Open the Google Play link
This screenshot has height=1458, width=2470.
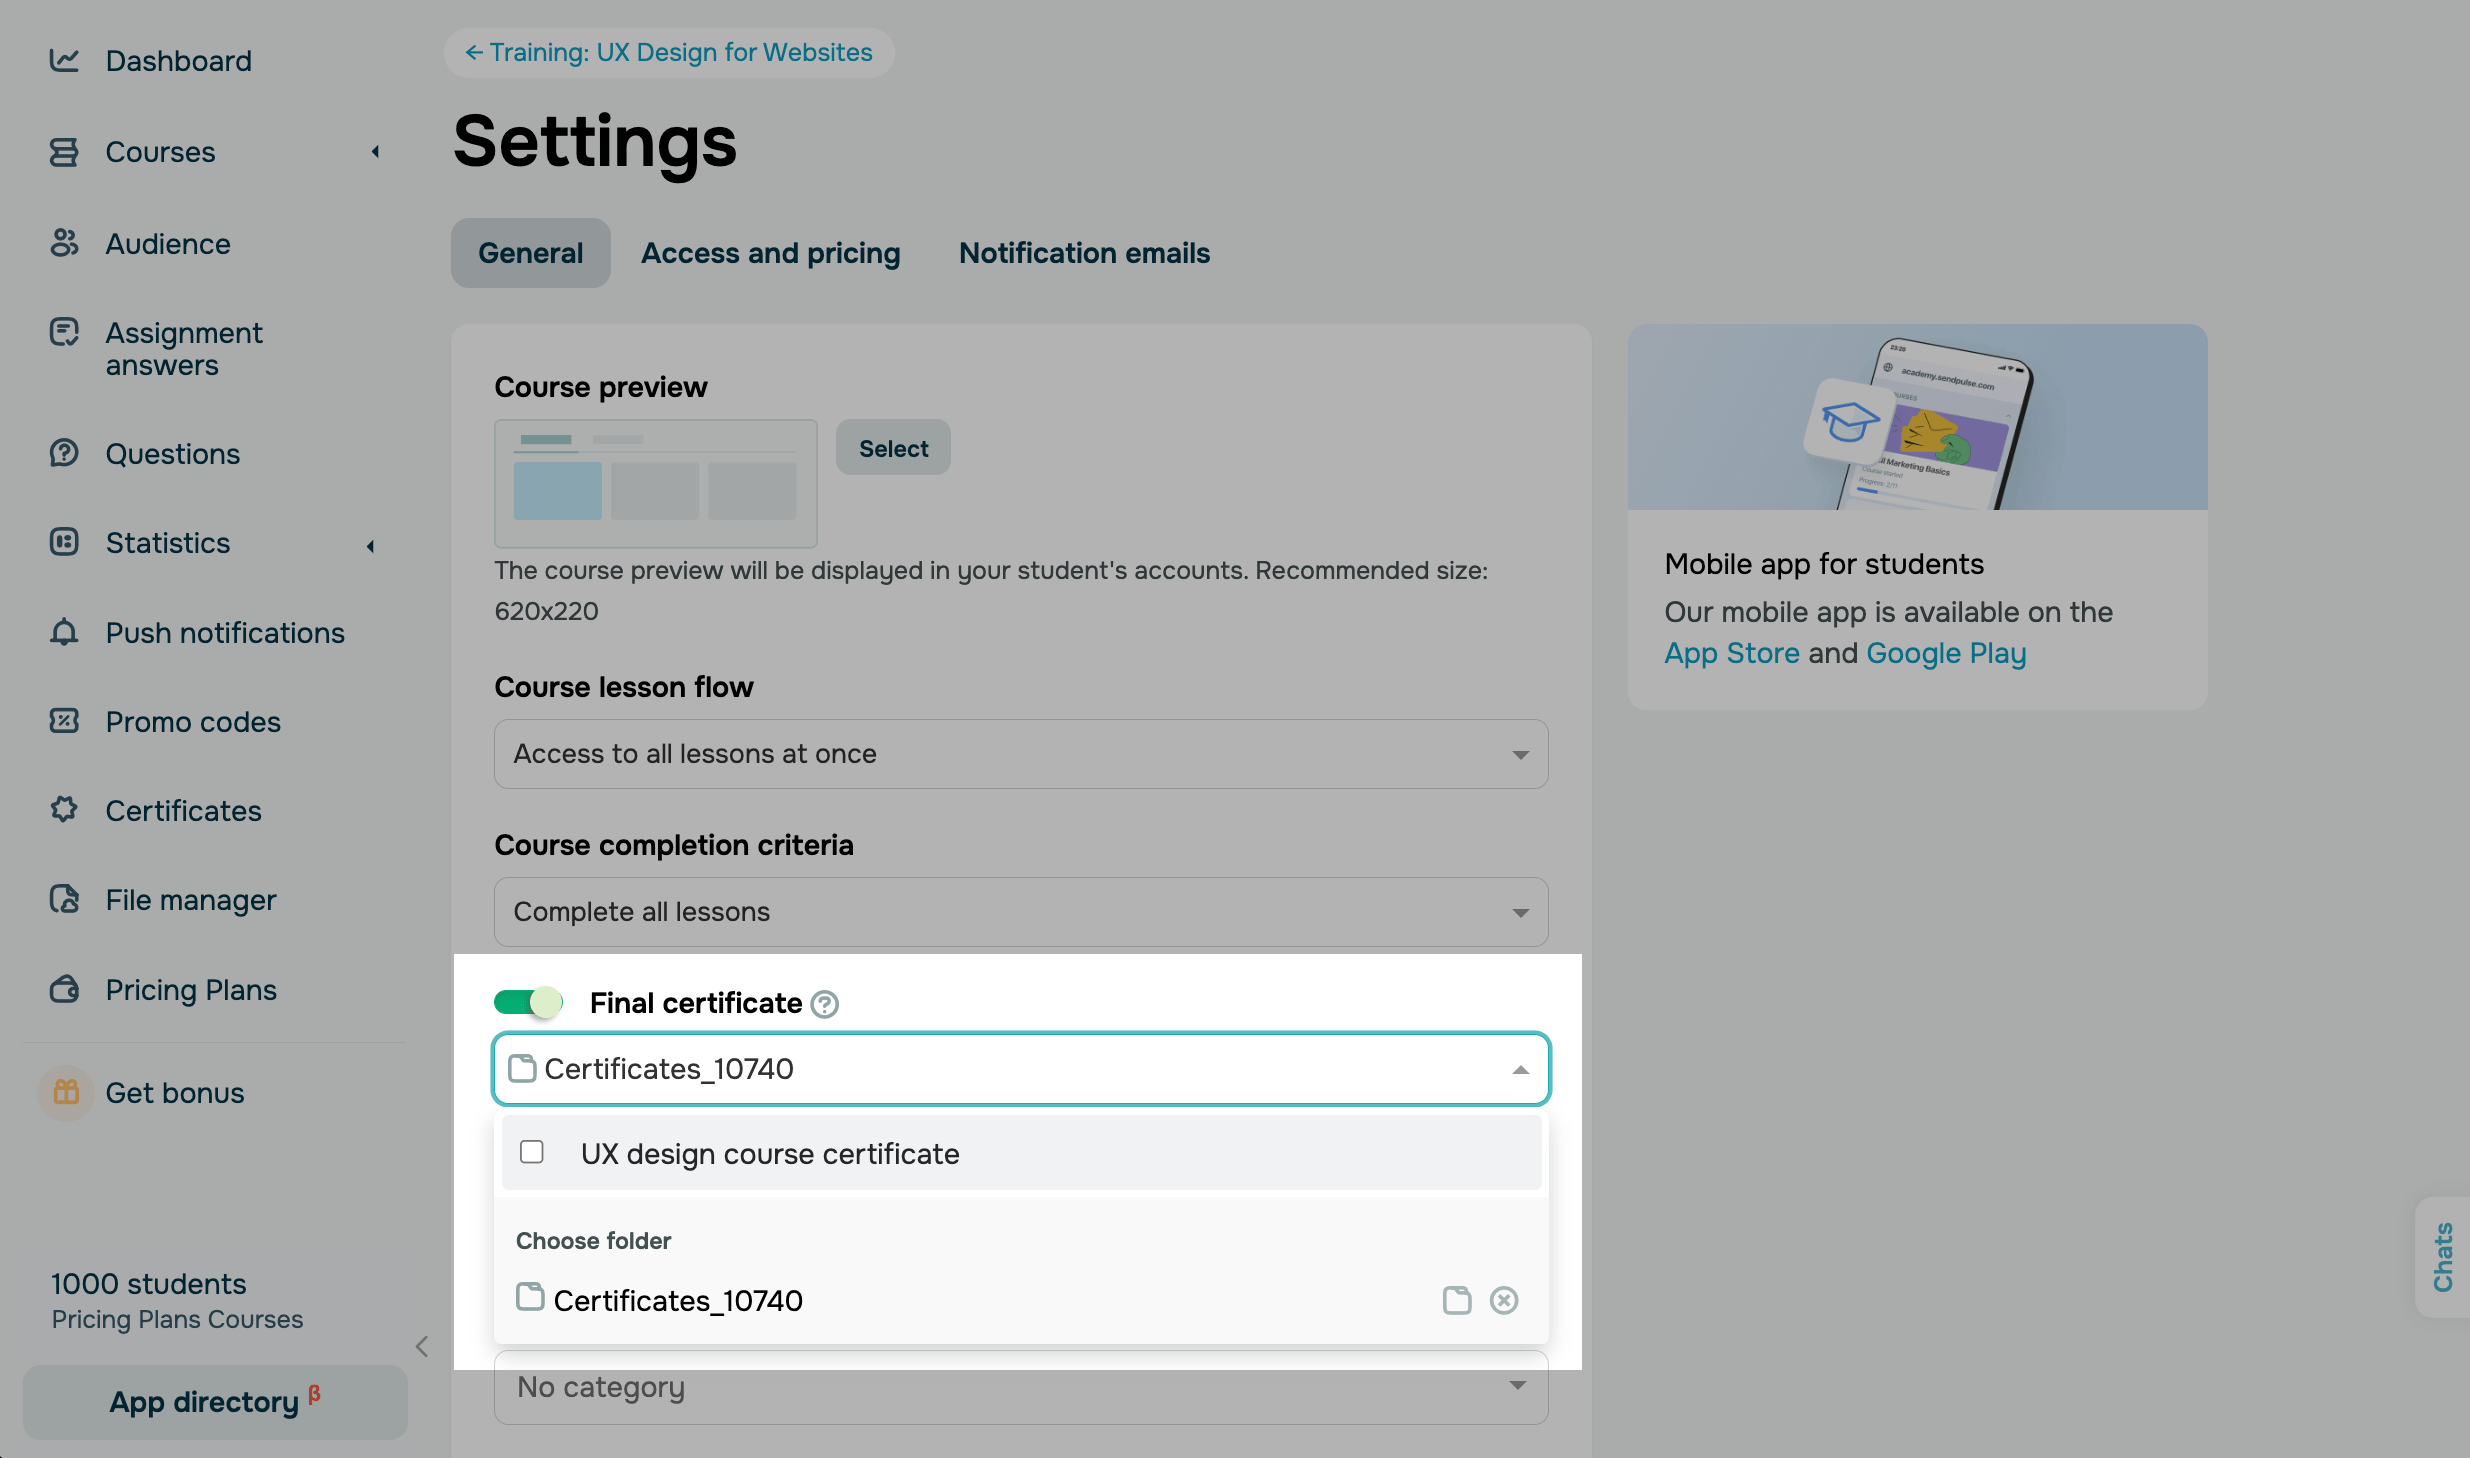pyautogui.click(x=1945, y=653)
